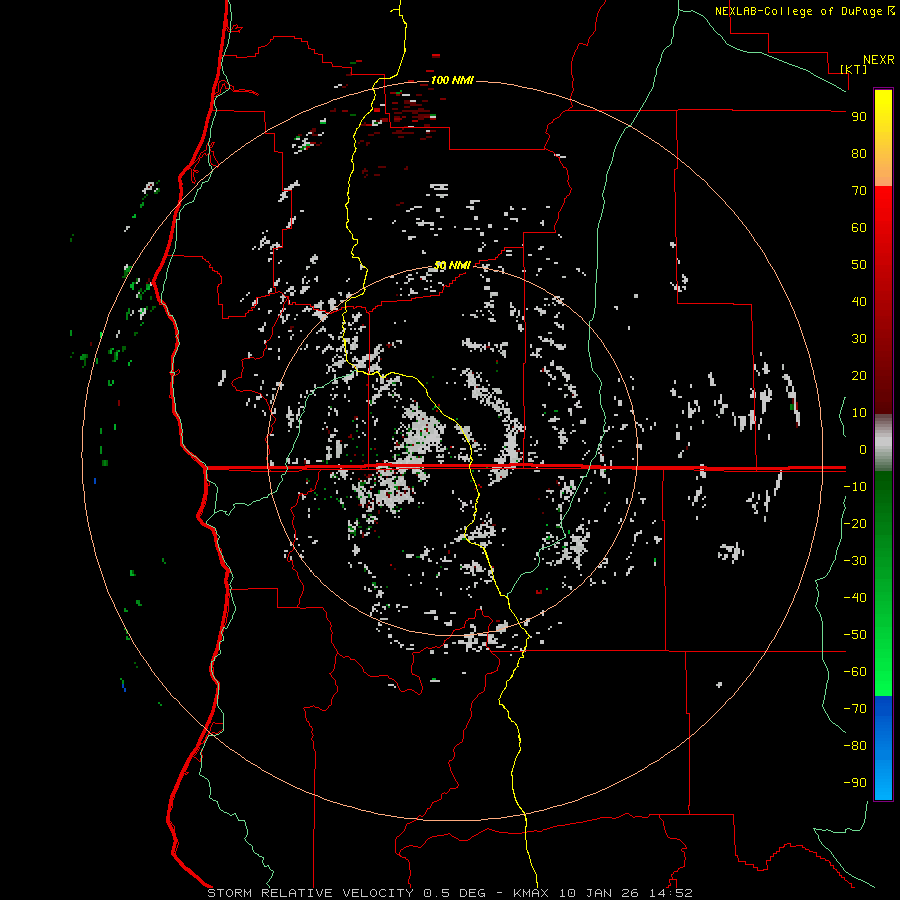The height and width of the screenshot is (900, 900).
Task: Click the 80 scale value
Action: click(859, 154)
